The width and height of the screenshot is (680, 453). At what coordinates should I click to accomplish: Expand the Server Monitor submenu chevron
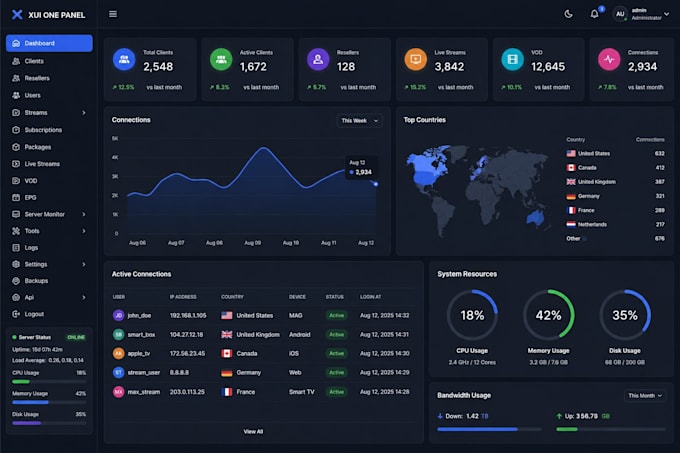click(84, 214)
